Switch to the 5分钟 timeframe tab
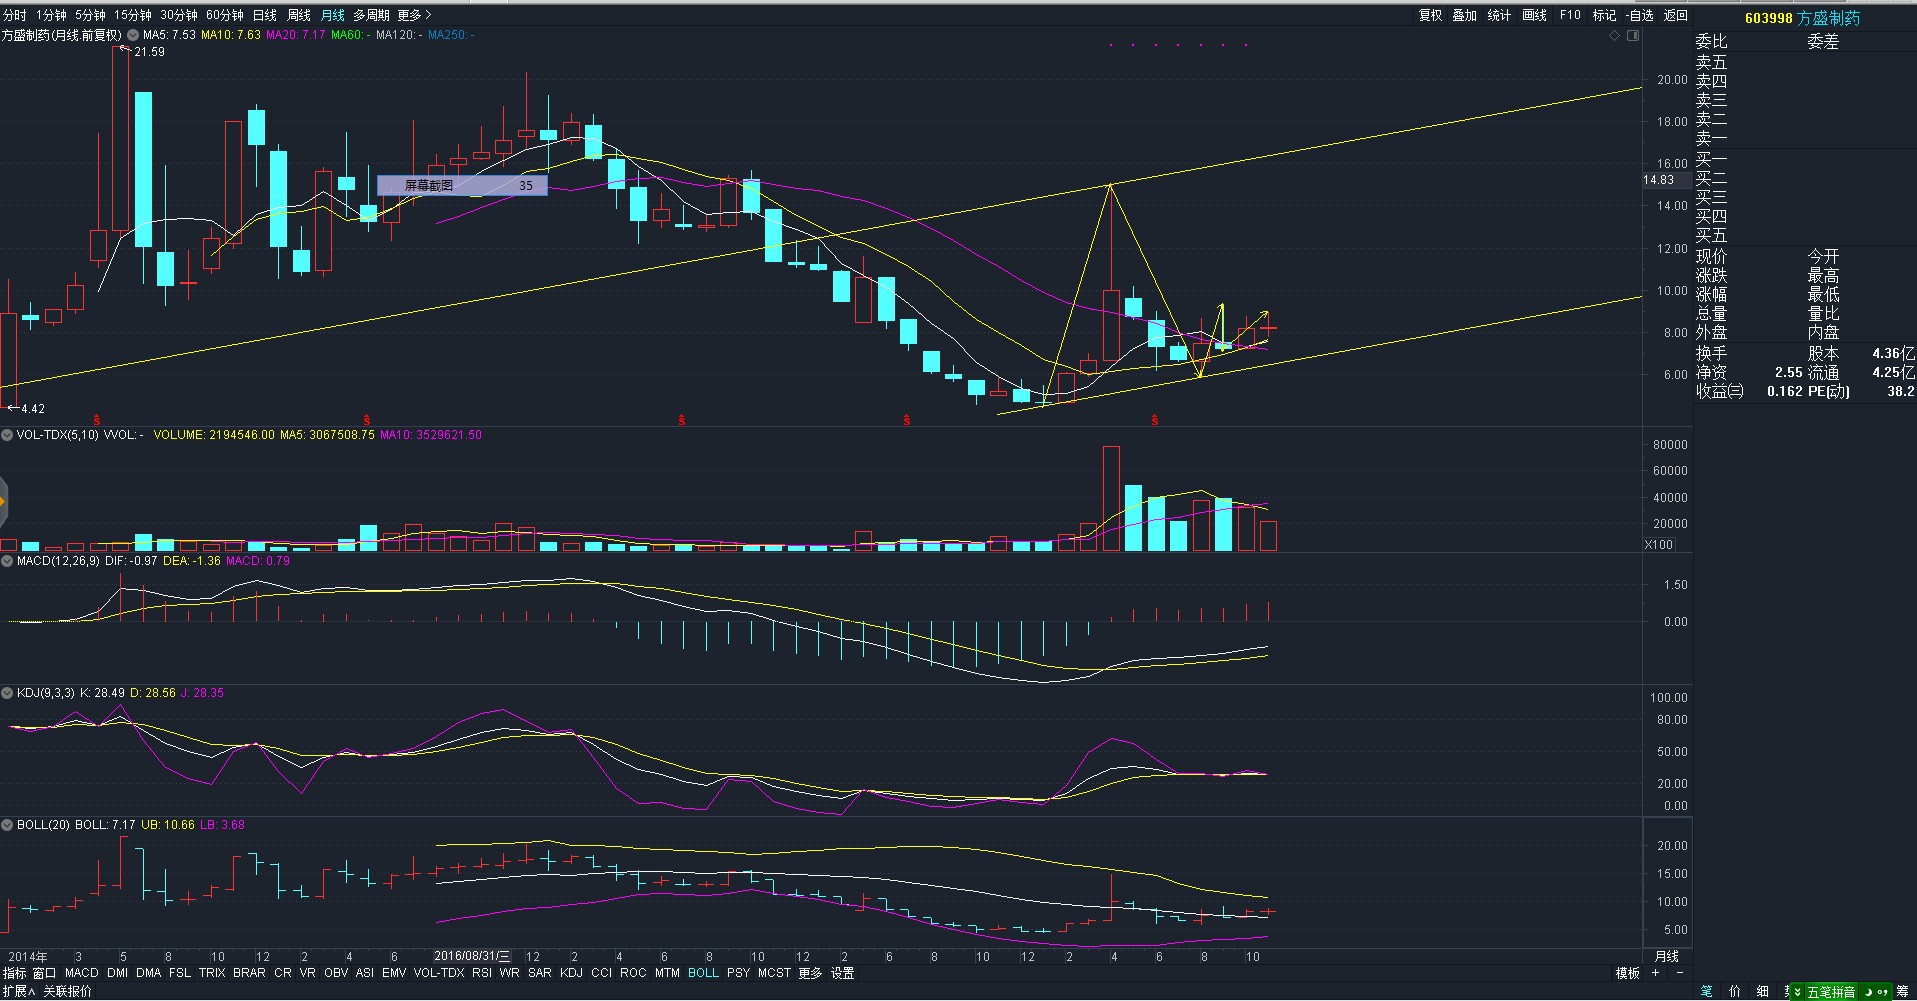The width and height of the screenshot is (1917, 1001). [90, 15]
